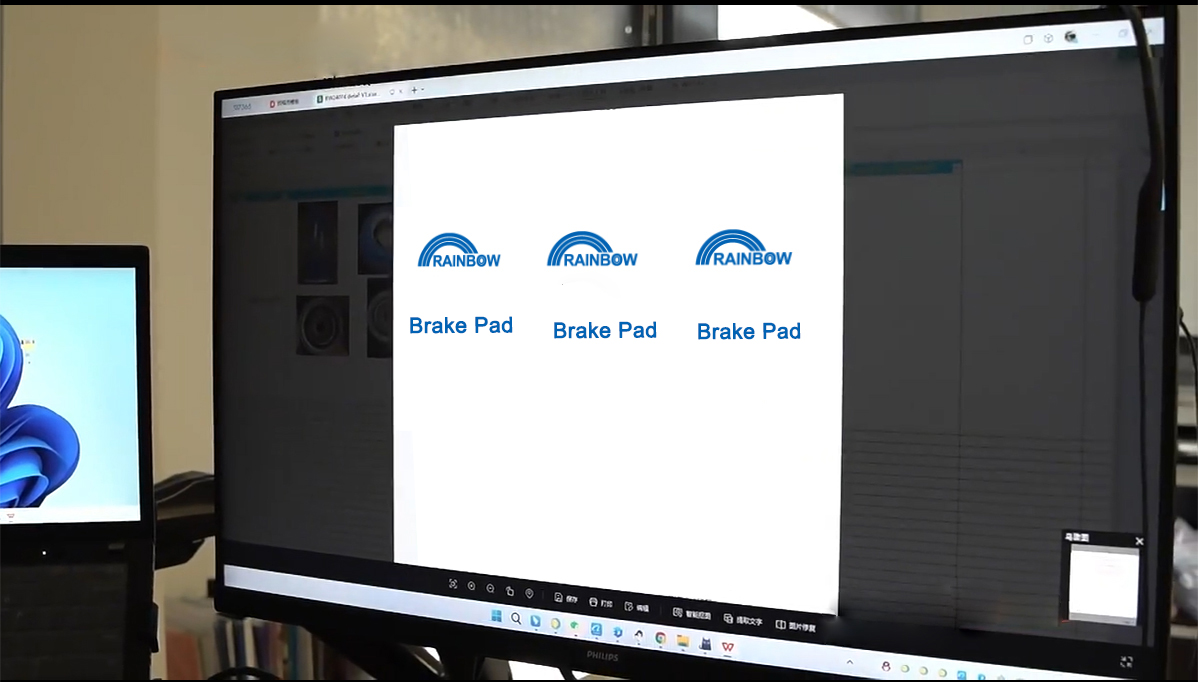Viewport: 1198px width, 682px height.
Task: Click the first RAINBOW logo in the image
Action: click(458, 250)
